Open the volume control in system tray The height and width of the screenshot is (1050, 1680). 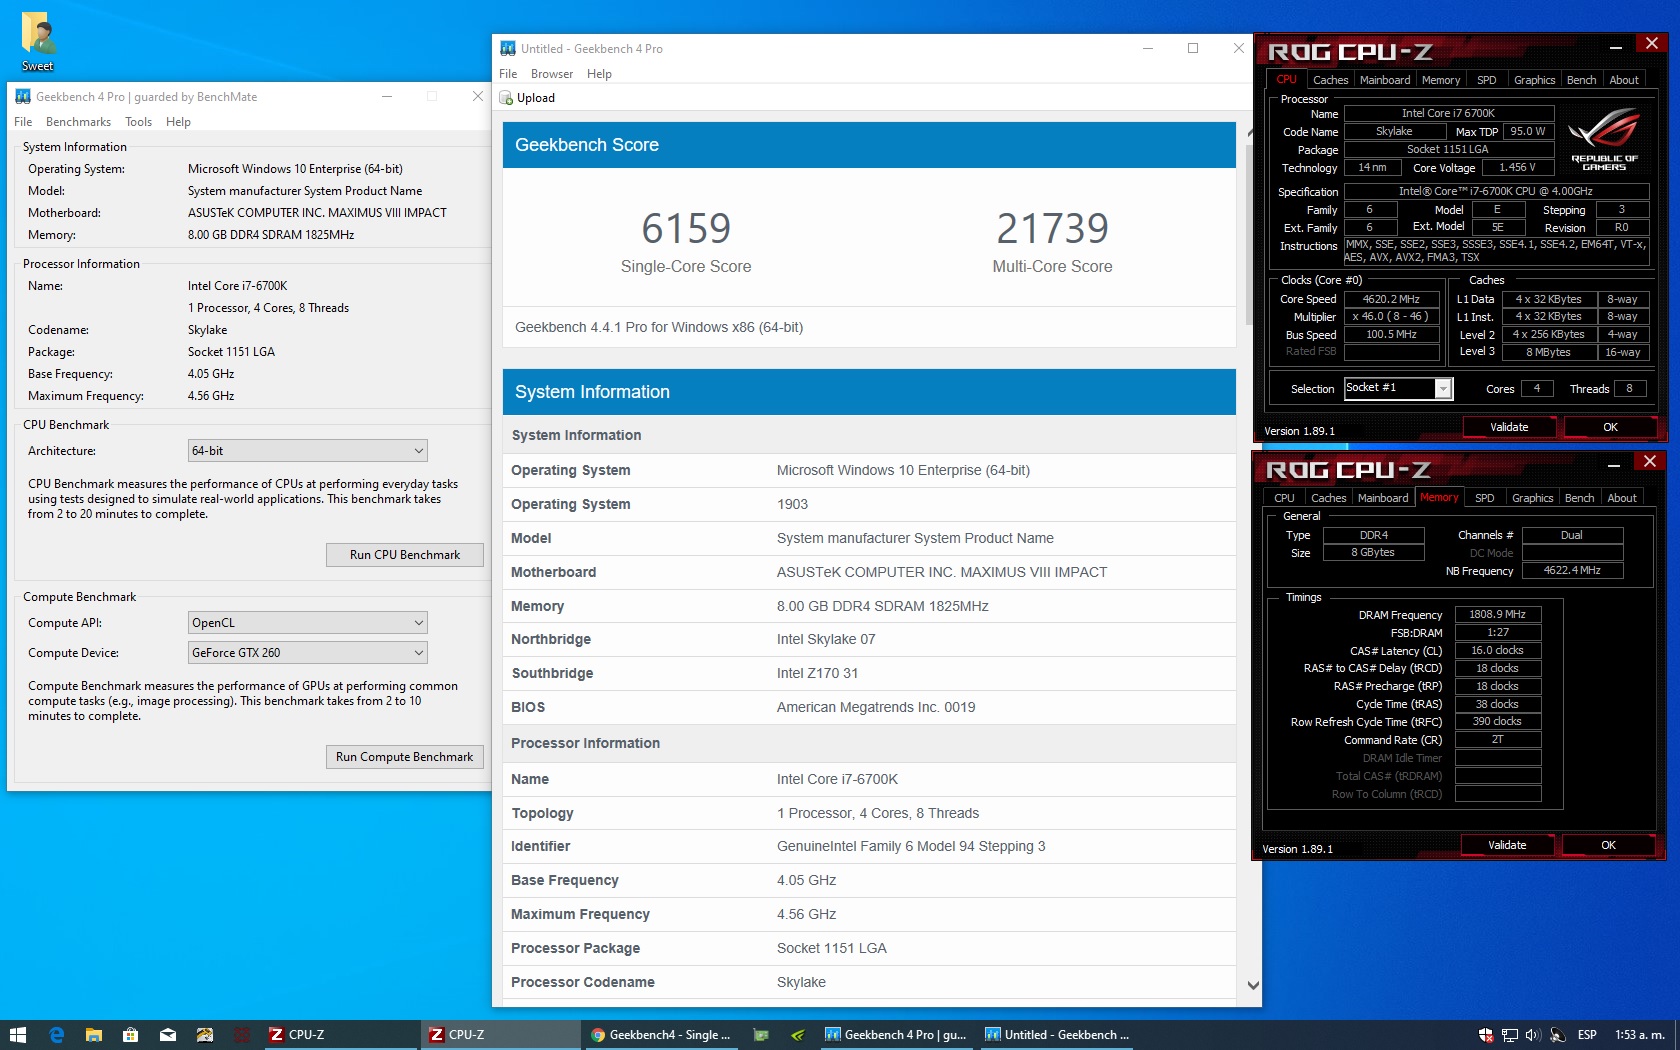coord(1533,1035)
